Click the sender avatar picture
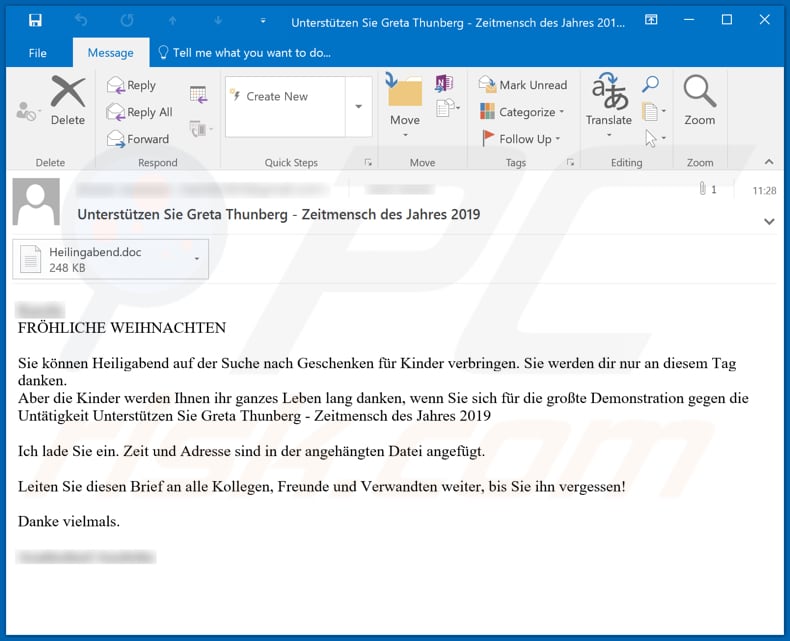 point(36,202)
